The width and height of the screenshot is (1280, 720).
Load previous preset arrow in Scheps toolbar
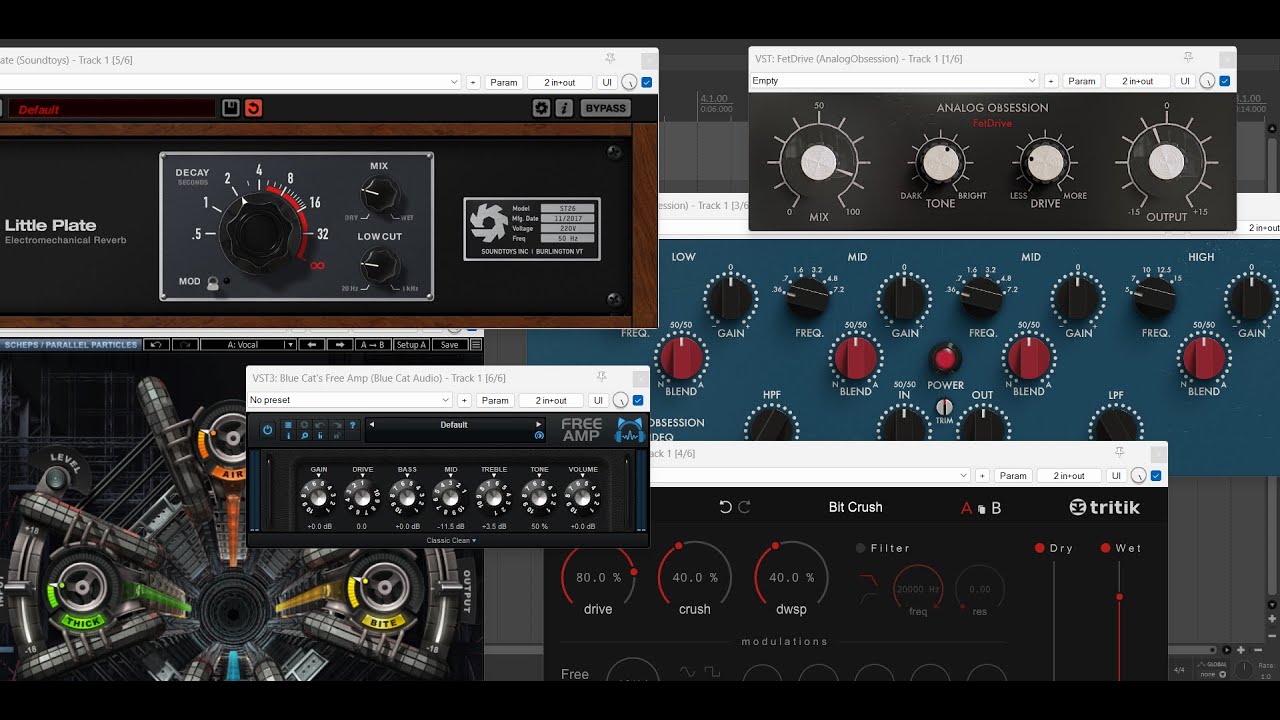tap(311, 345)
